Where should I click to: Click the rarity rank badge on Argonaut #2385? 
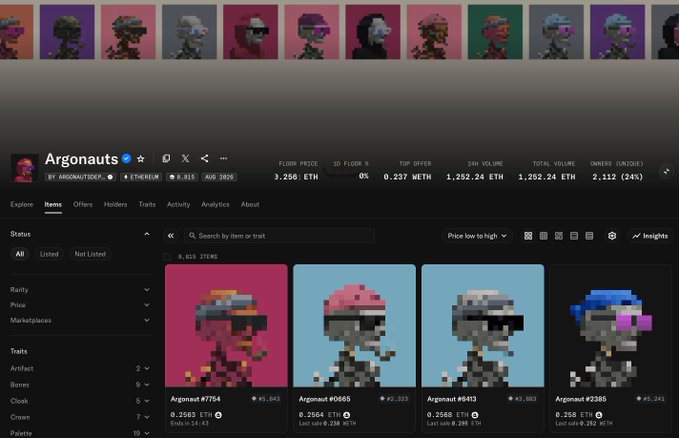click(x=651, y=399)
